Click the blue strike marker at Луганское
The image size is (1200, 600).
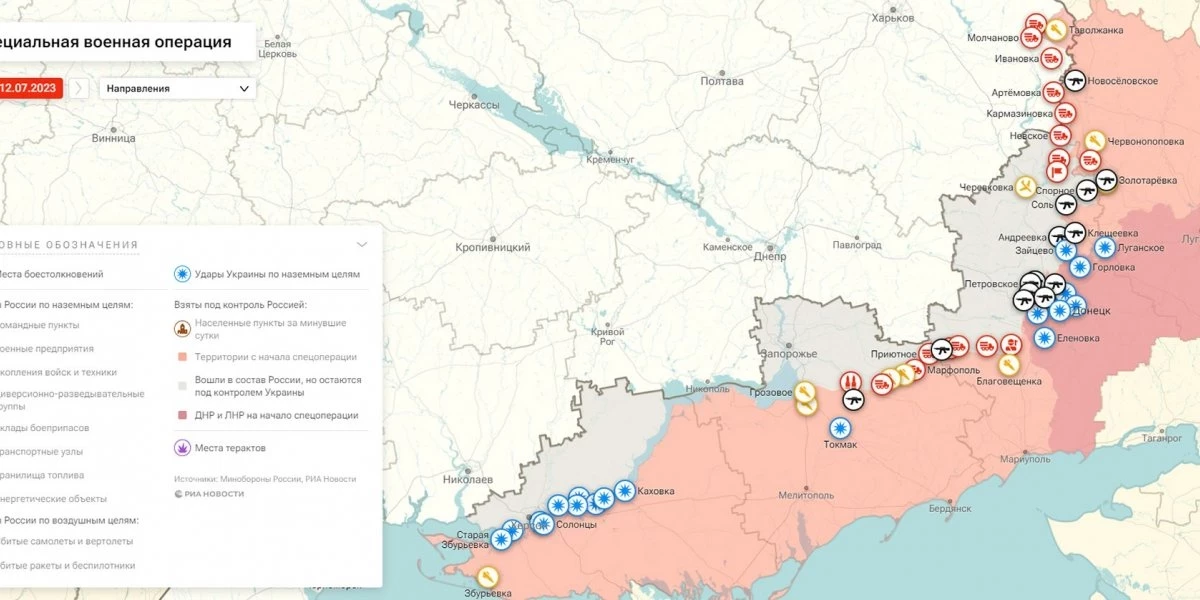click(1104, 247)
